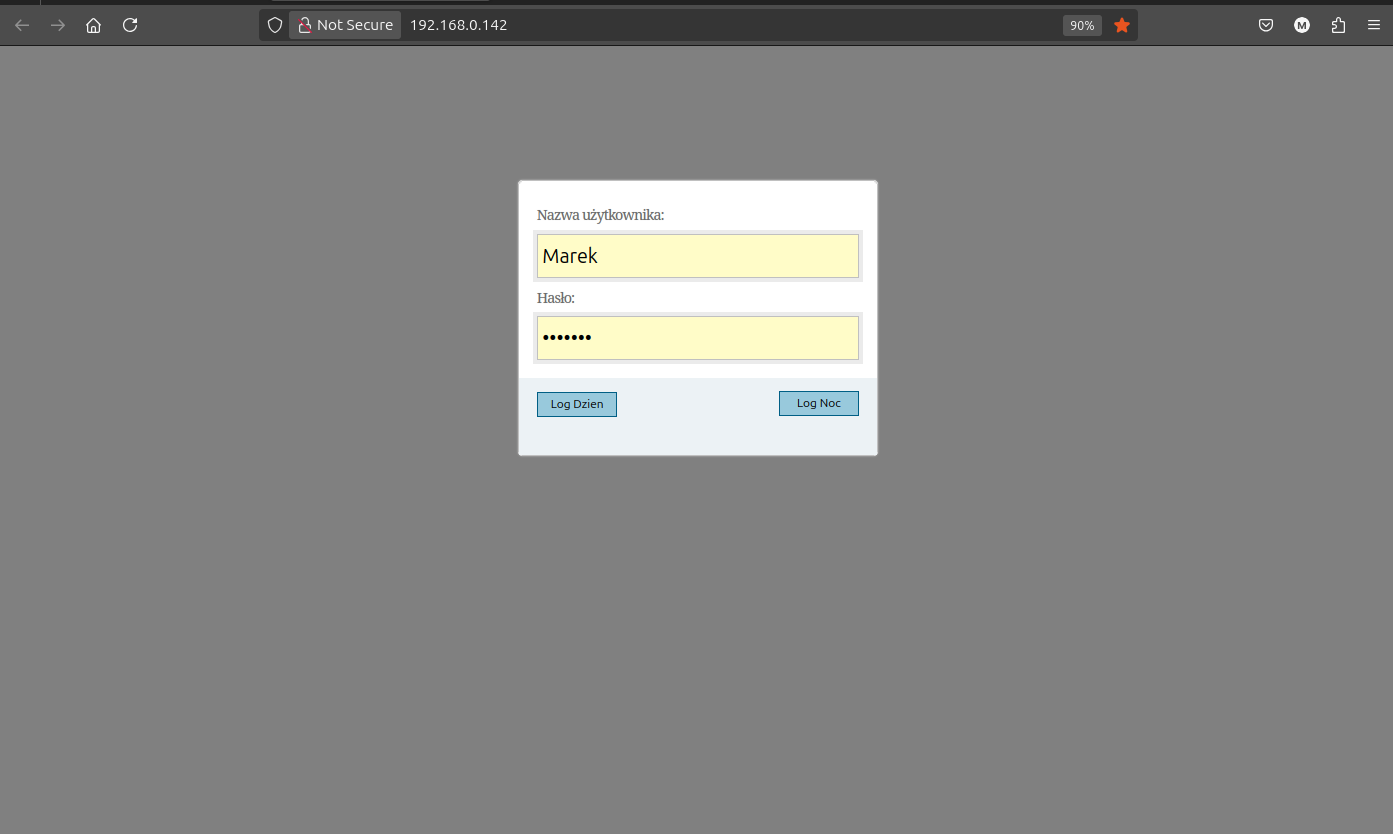Go back to the previous page
This screenshot has height=834, width=1393.
[22, 25]
